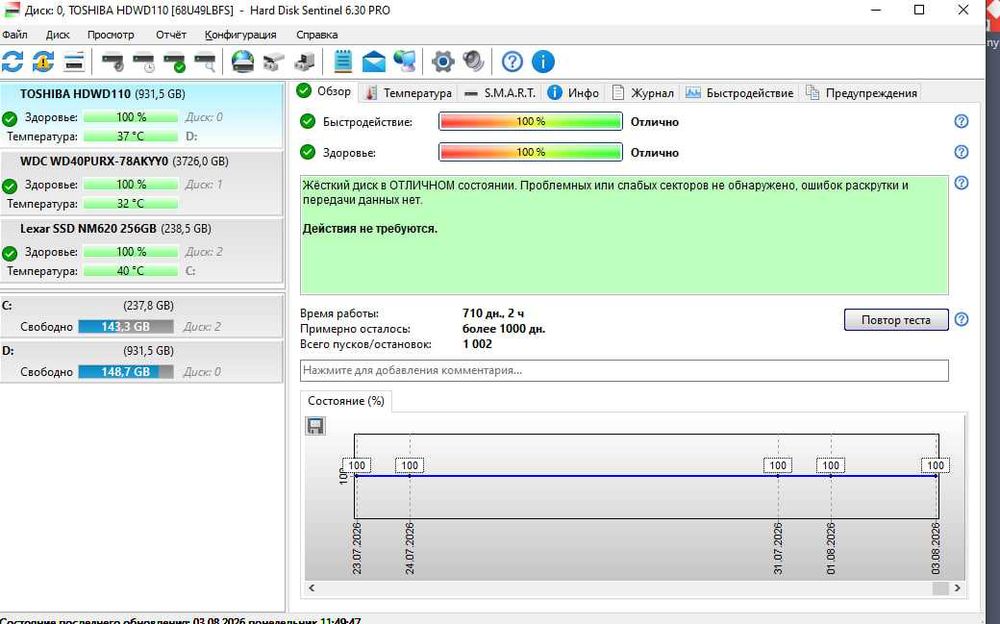Switch to the Инфо tab
The image size is (1000, 624).
pos(573,93)
